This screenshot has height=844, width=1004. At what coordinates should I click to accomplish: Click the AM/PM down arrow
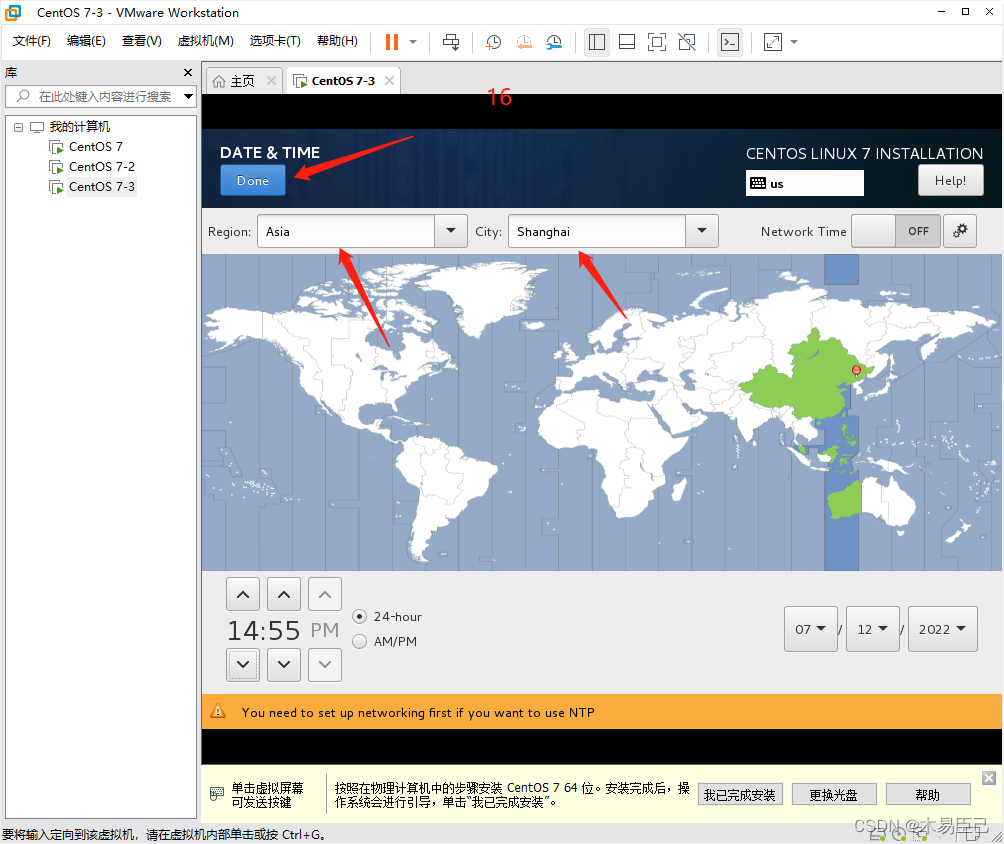point(325,665)
